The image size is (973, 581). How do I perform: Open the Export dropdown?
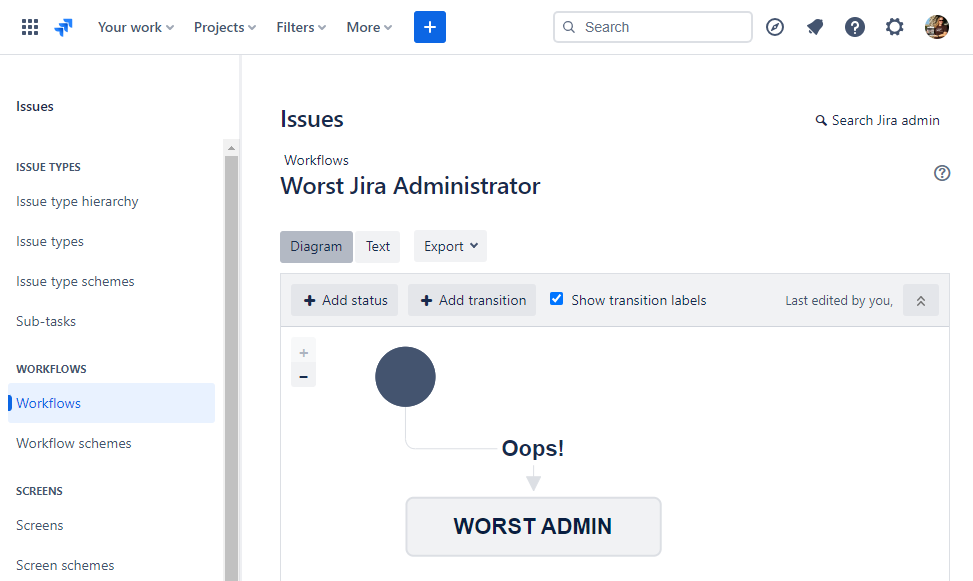click(451, 246)
